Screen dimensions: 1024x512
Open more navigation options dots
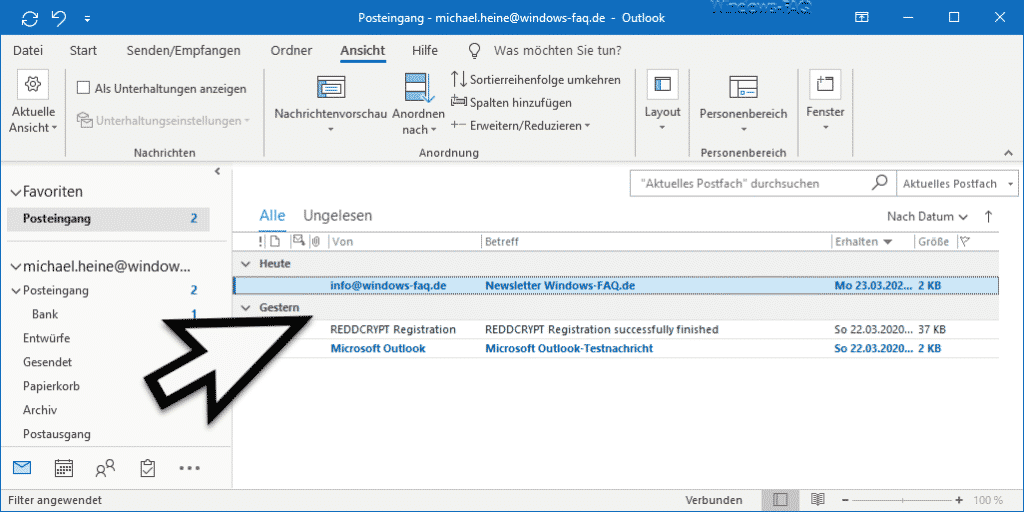189,468
